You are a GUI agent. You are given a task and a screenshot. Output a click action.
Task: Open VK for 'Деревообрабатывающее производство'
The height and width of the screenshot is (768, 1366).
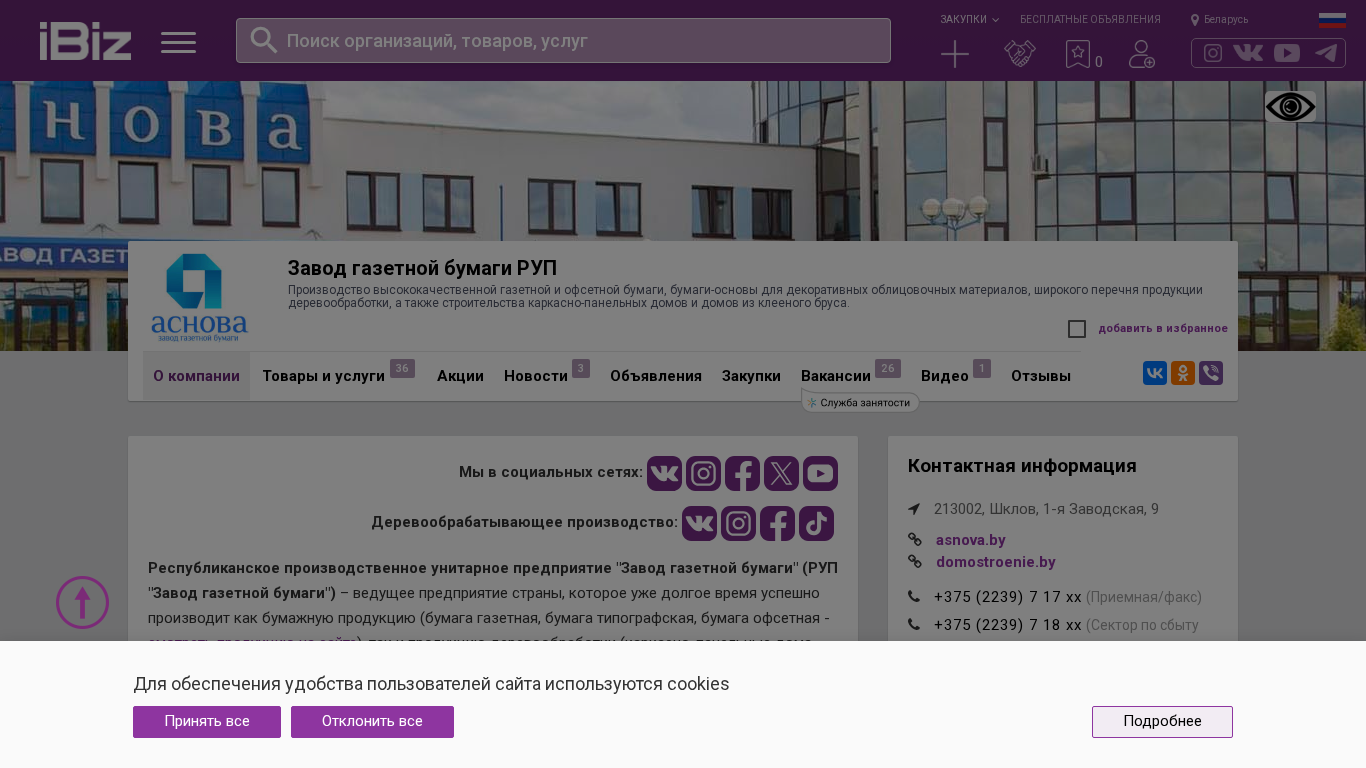click(x=699, y=523)
